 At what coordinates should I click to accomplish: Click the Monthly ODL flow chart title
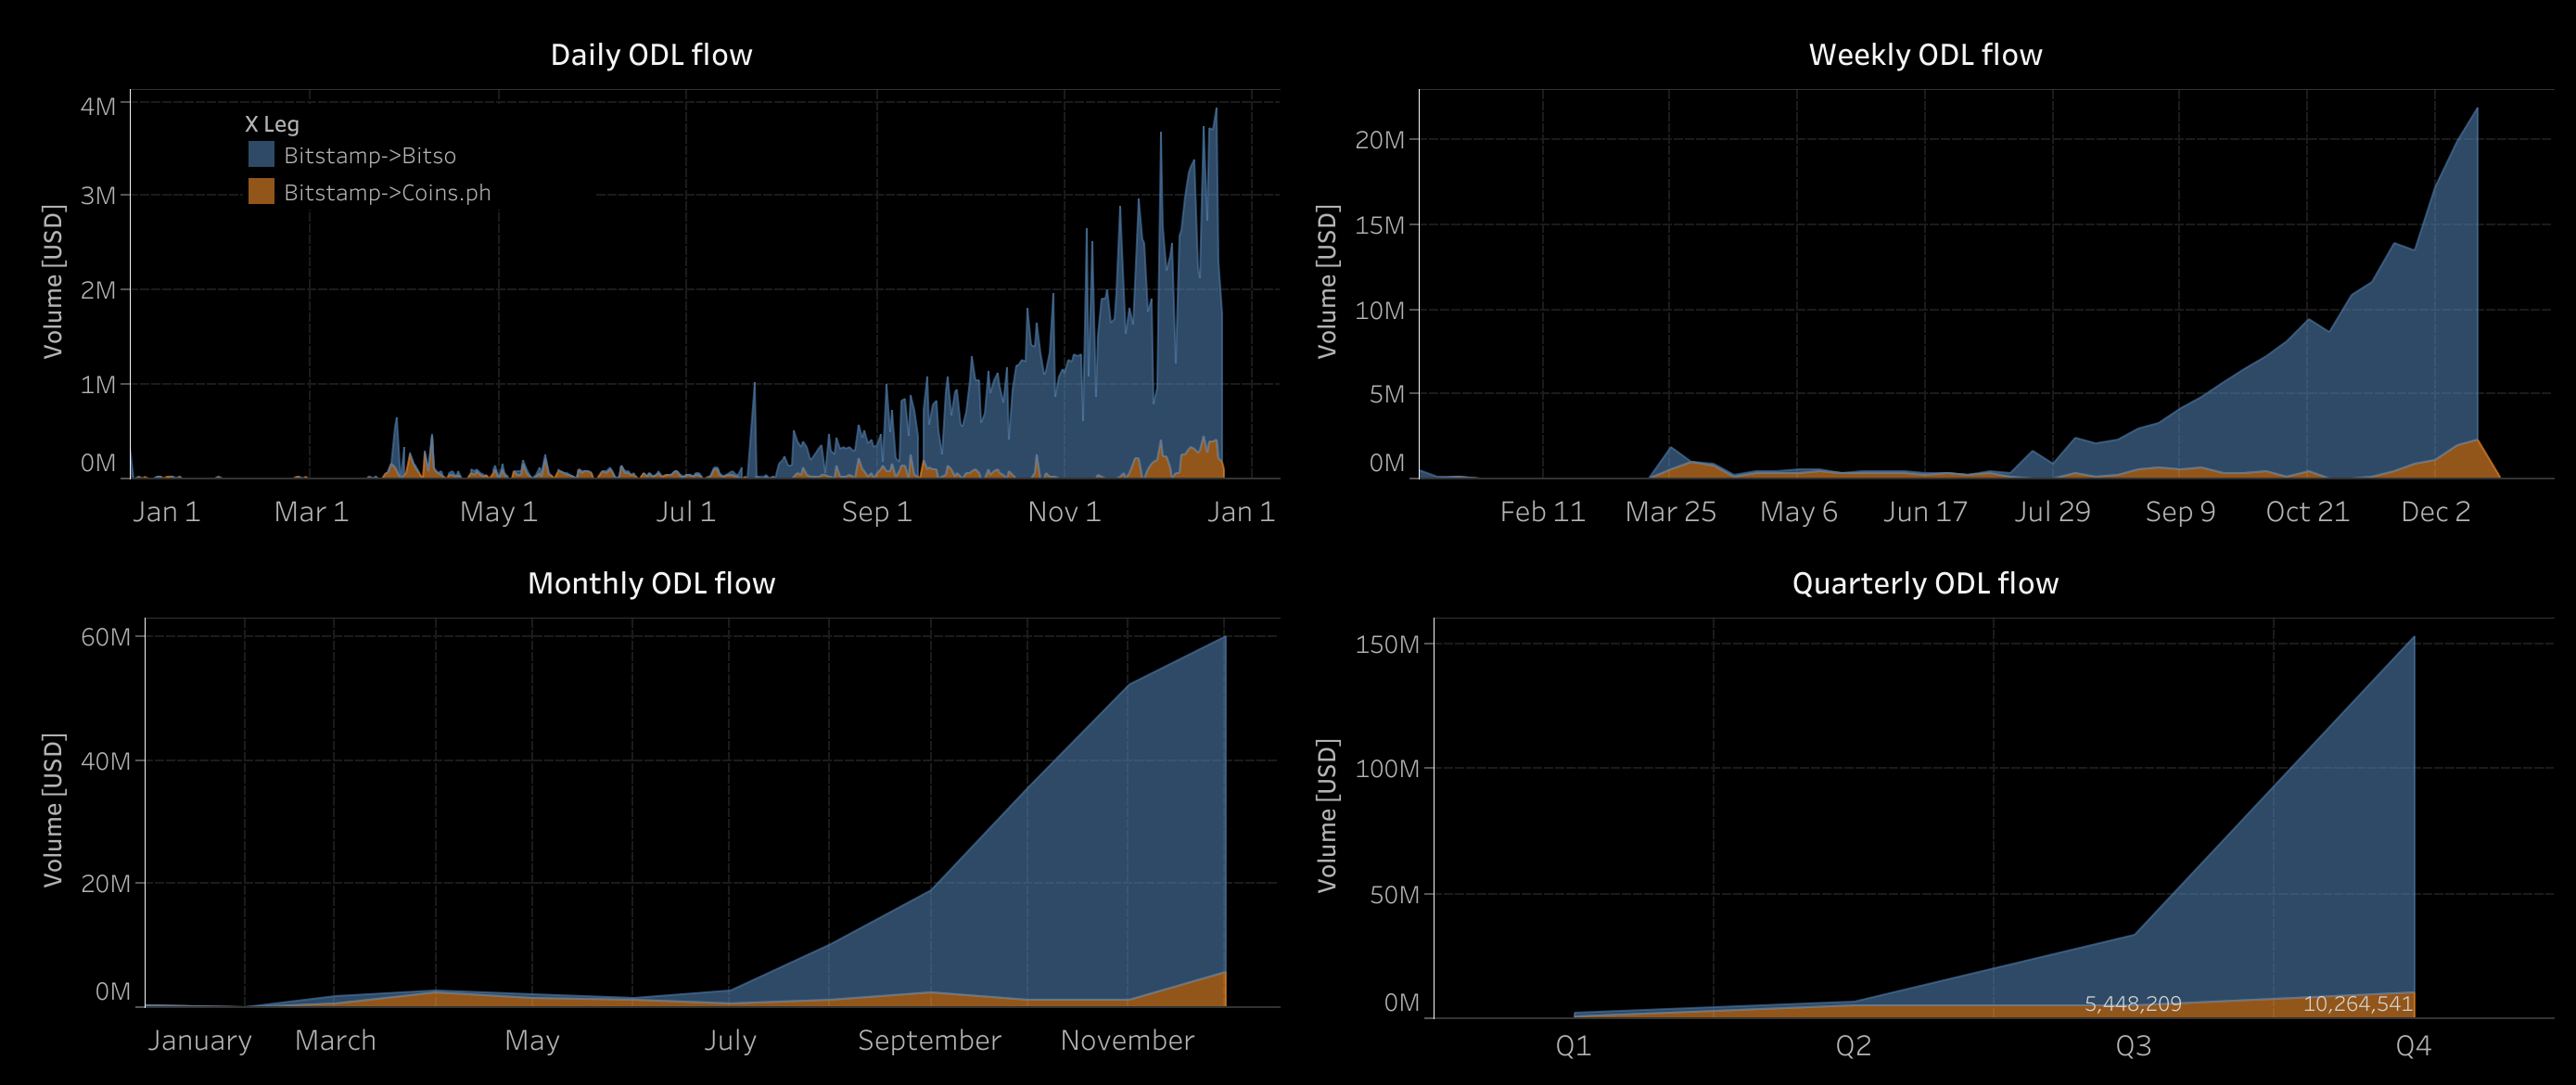651,583
